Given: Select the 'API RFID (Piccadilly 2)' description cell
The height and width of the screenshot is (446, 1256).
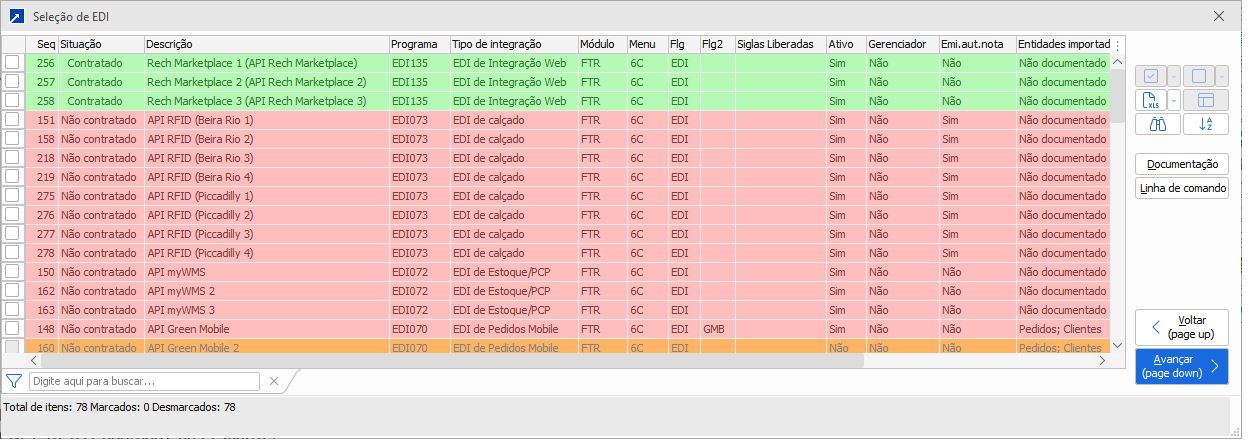Looking at the screenshot, I should click(267, 215).
